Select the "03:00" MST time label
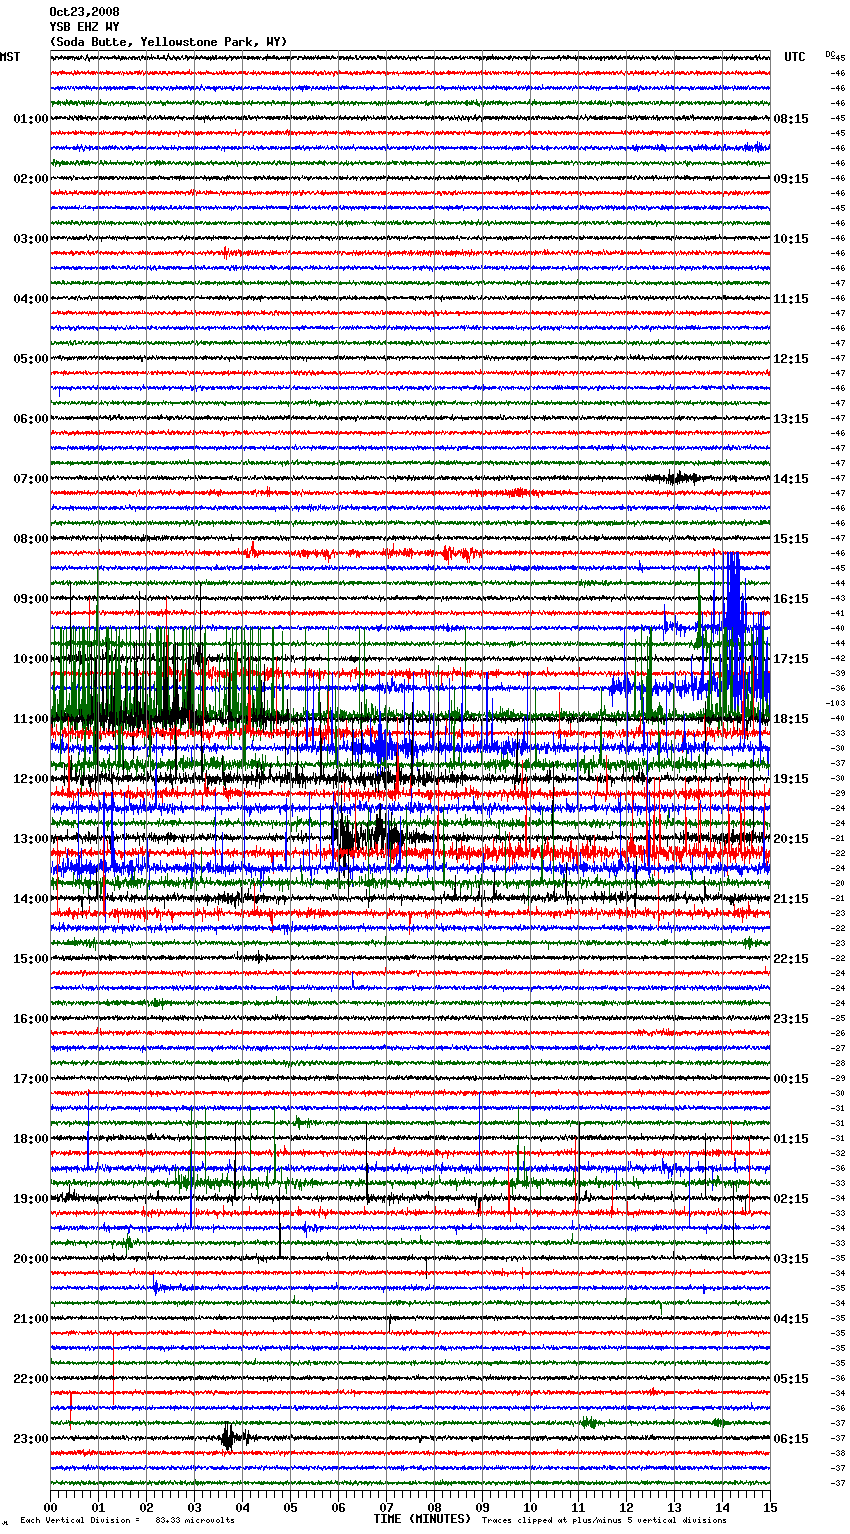This screenshot has width=850, height=1534. pos(31,239)
